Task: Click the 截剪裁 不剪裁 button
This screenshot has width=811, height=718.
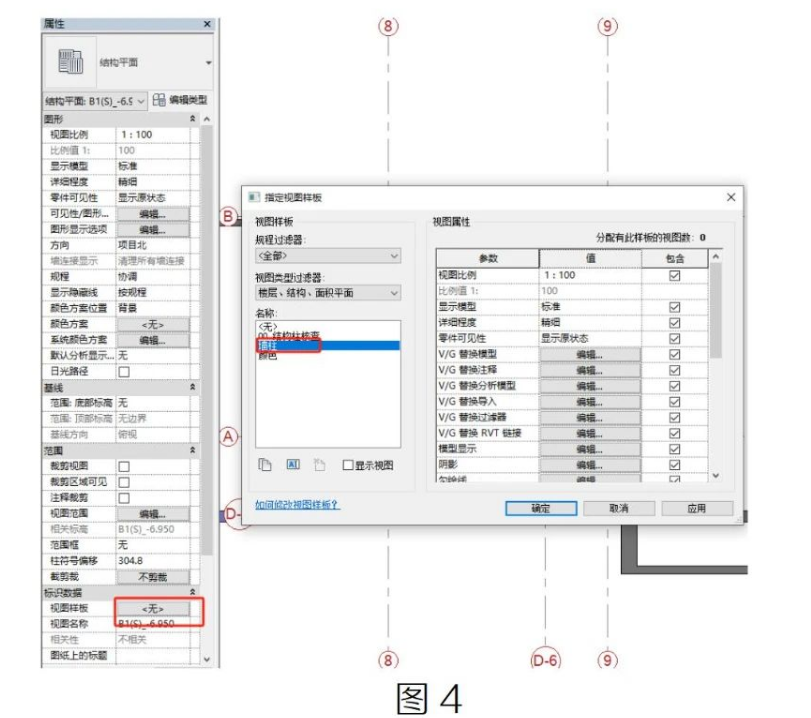Action: pyautogui.click(x=153, y=577)
